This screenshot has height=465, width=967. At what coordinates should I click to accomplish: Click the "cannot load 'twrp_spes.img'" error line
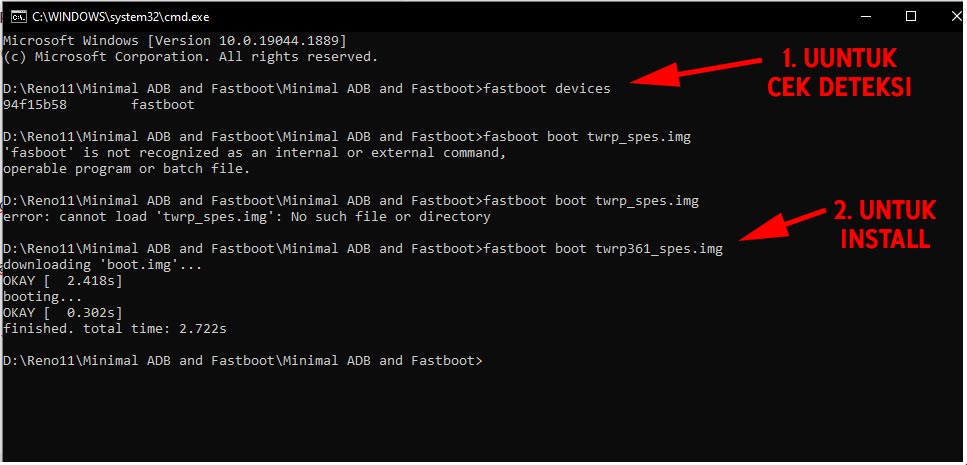247,216
